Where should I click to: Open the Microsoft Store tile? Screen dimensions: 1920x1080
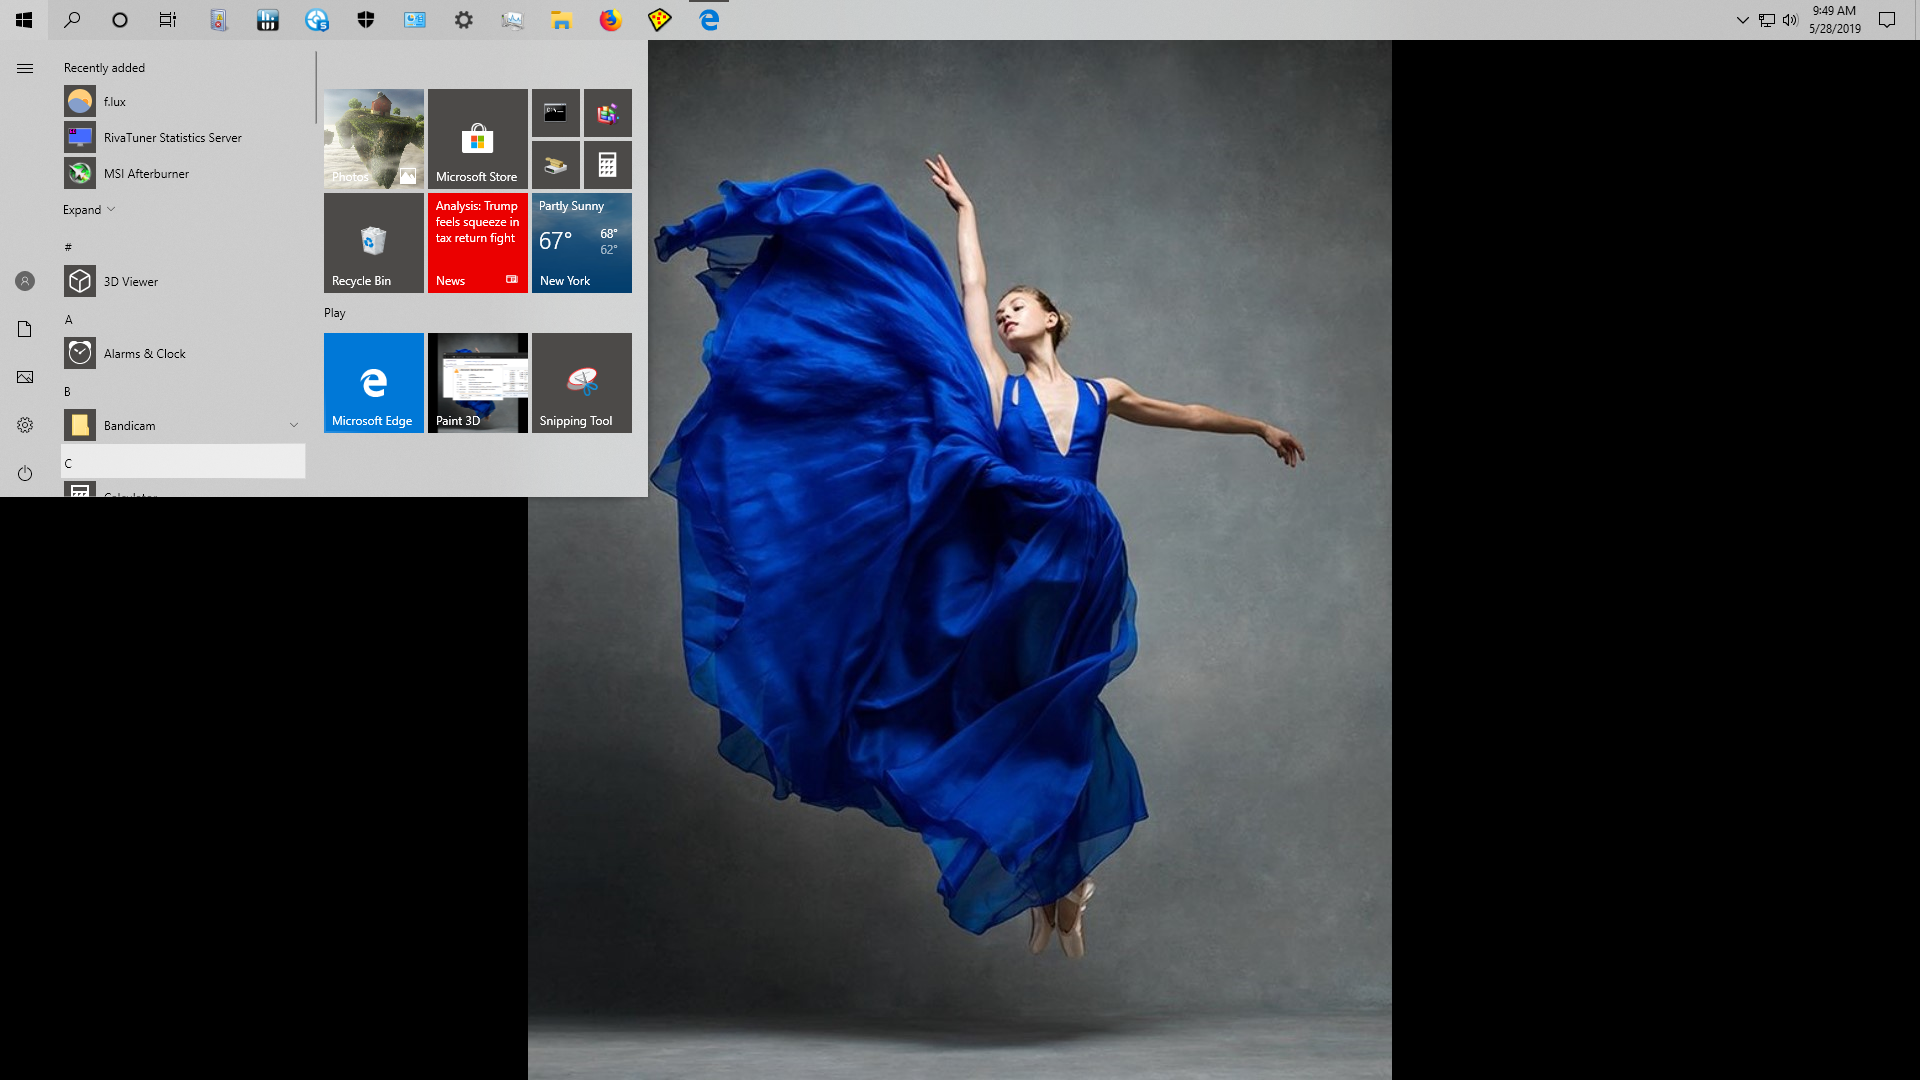[x=477, y=139]
